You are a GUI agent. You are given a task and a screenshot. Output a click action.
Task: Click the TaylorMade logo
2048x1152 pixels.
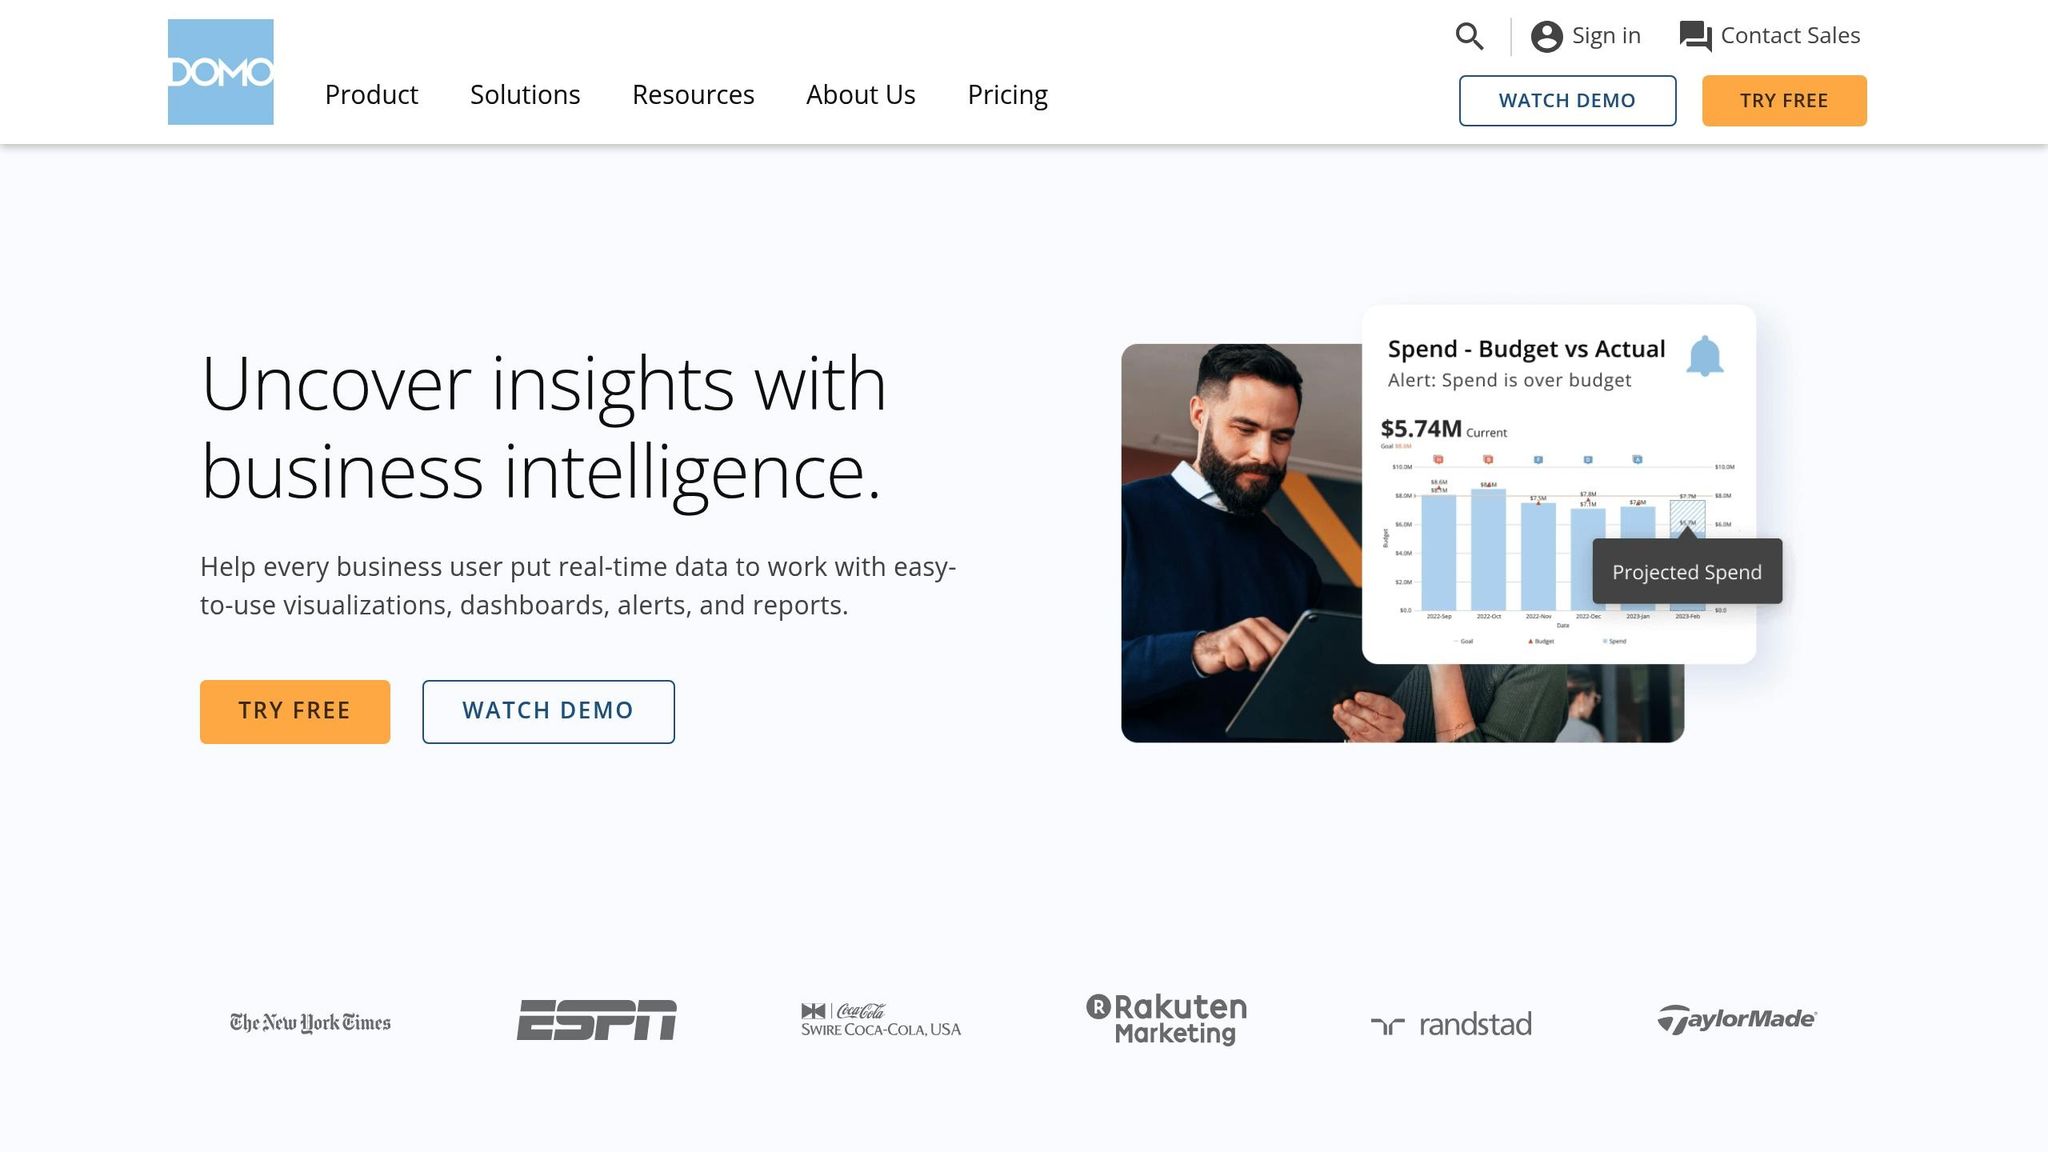tap(1737, 1019)
